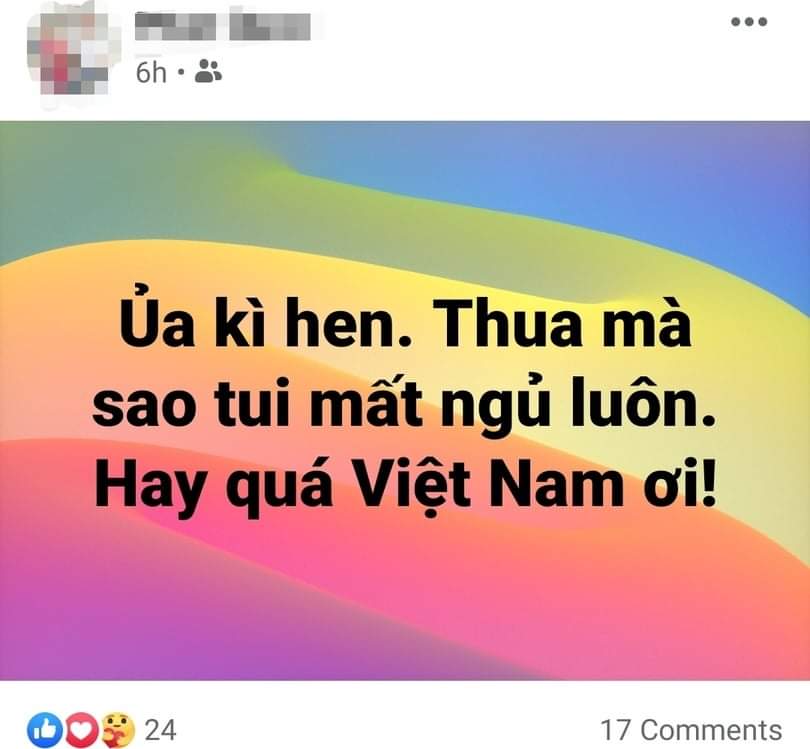Open the list of 24 reactions

pyautogui.click(x=160, y=730)
